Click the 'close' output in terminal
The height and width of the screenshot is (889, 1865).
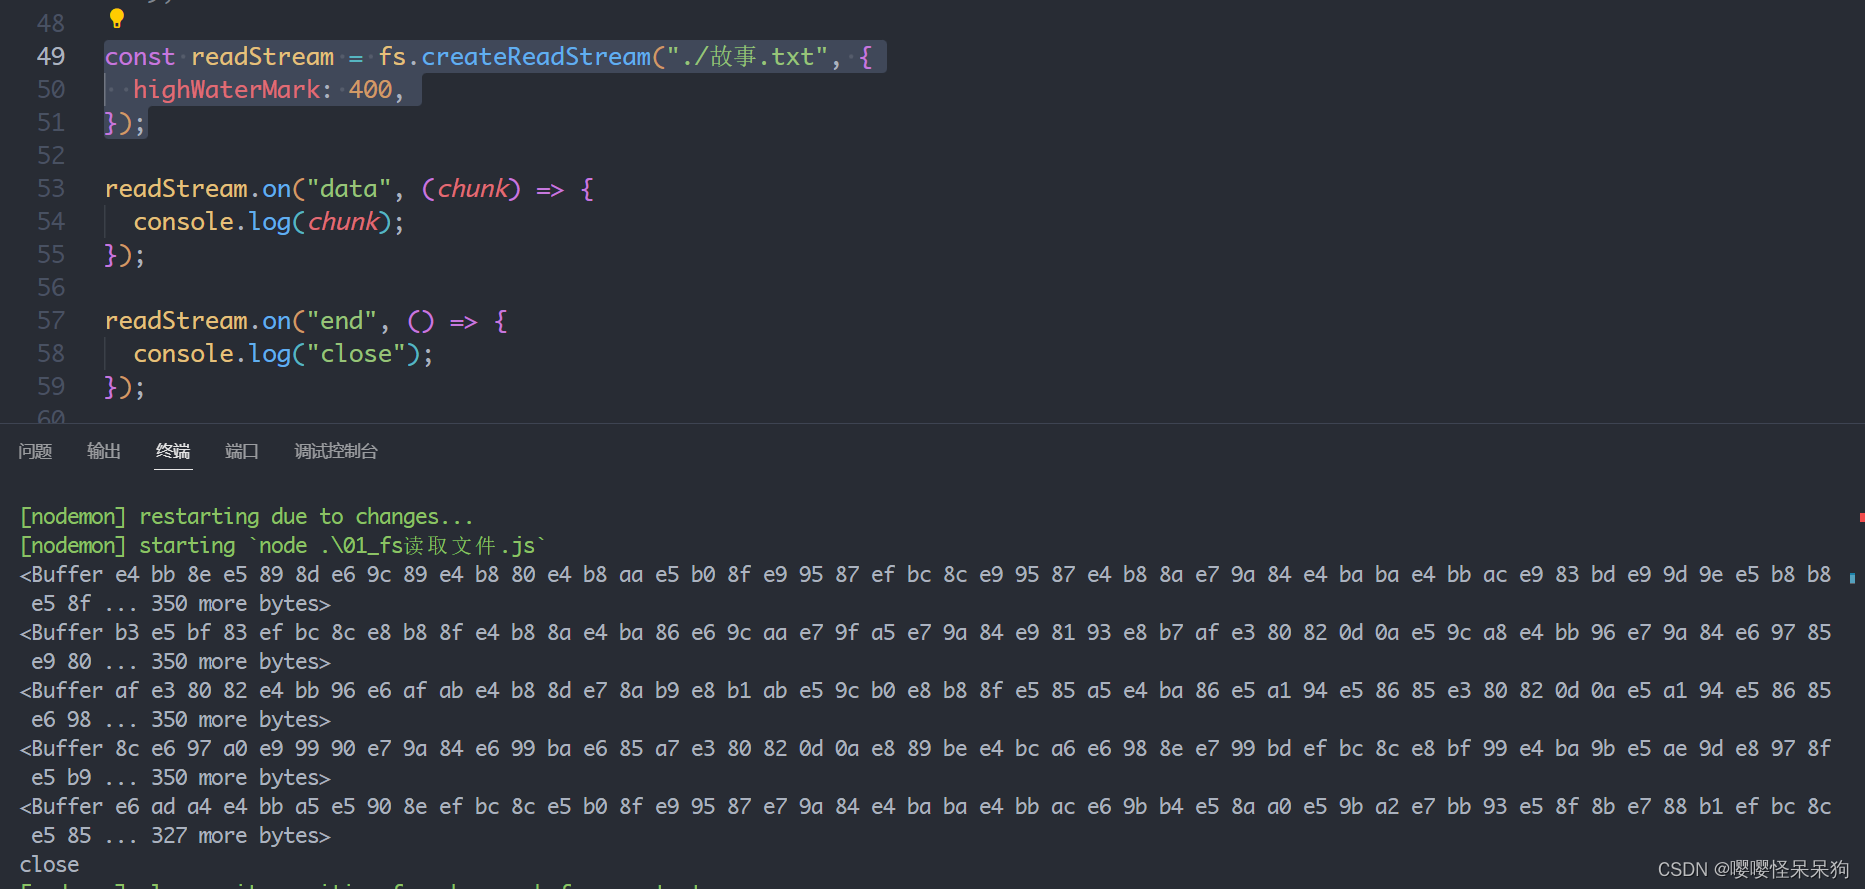point(49,865)
